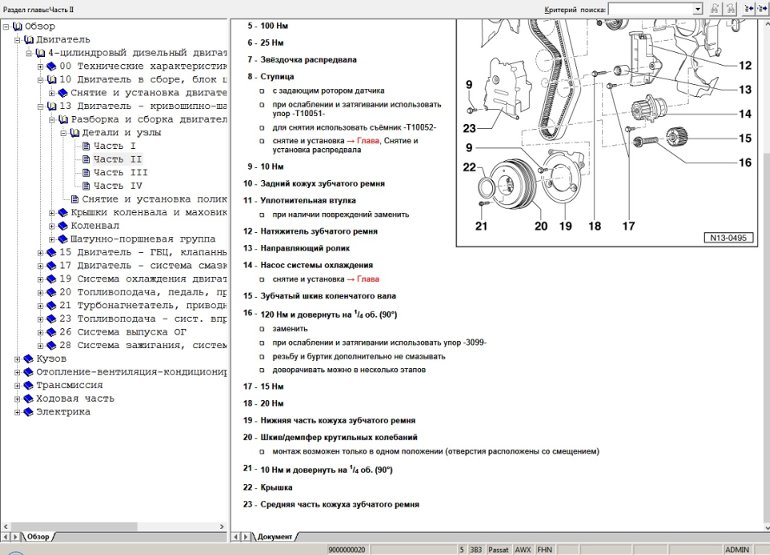Select 20 Топливоподача, педаль tree row
This screenshot has height=555, width=770.
point(143,292)
